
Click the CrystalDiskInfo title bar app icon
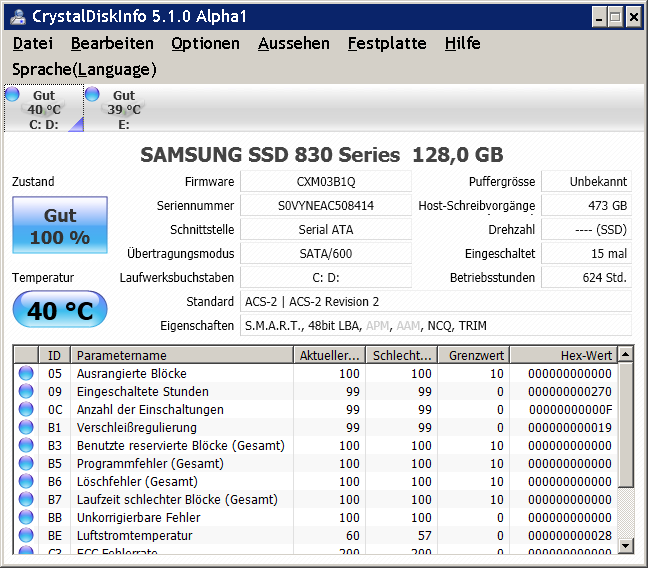(x=18, y=17)
